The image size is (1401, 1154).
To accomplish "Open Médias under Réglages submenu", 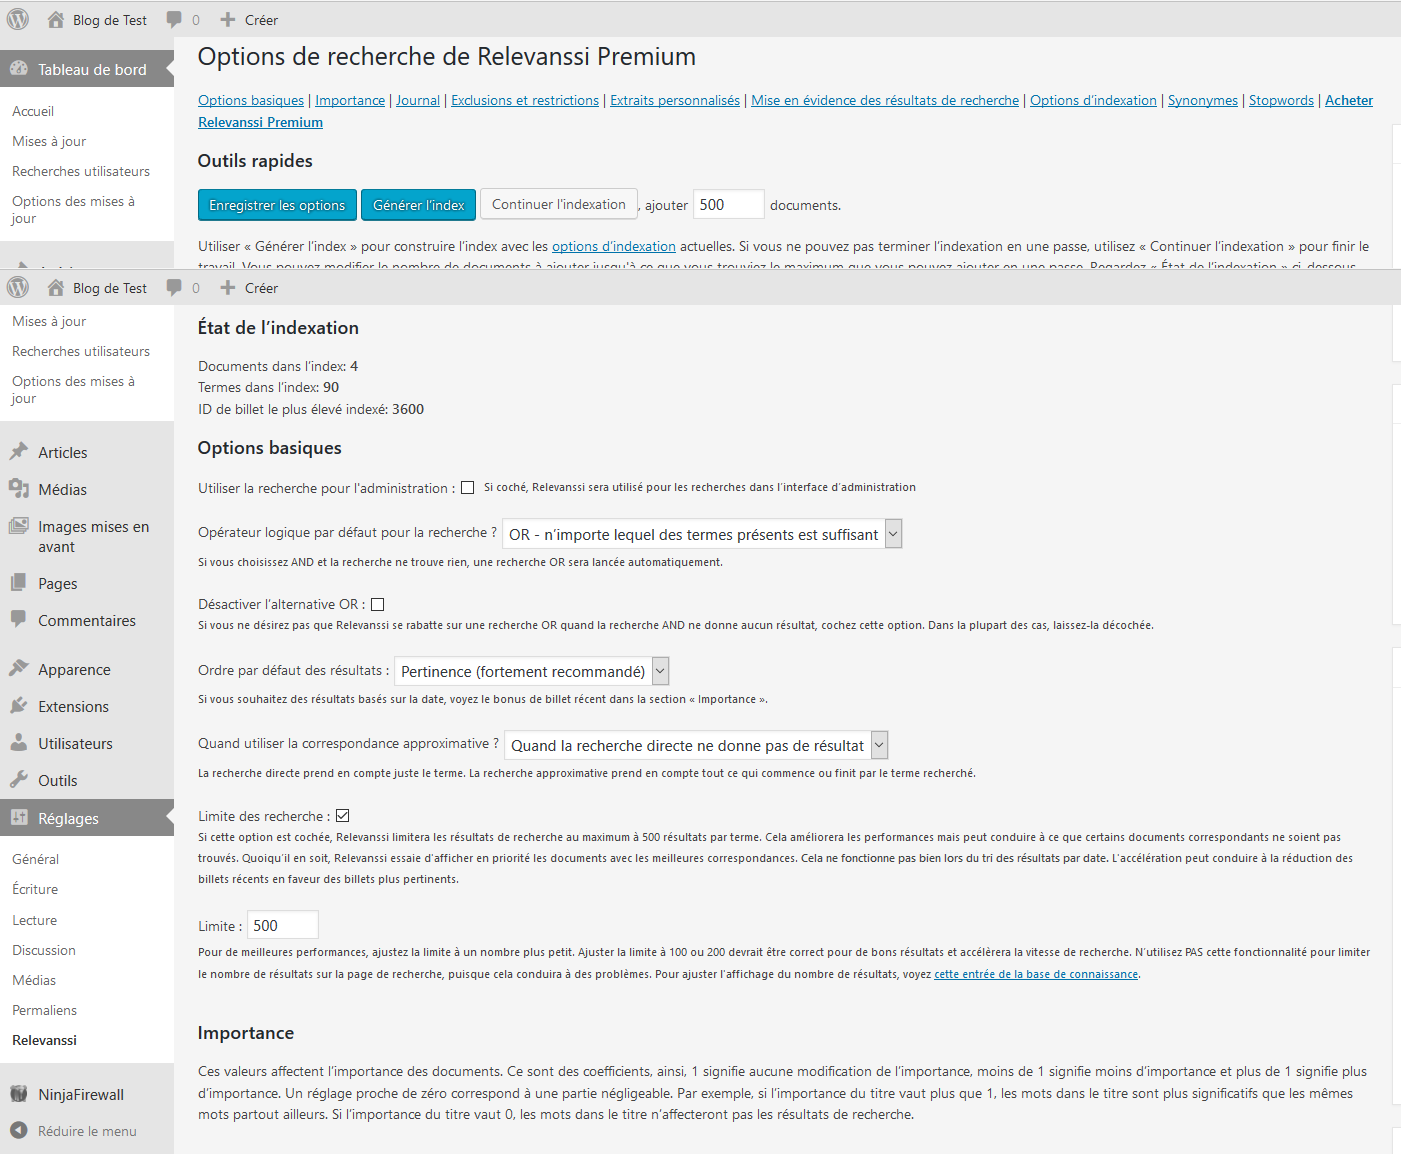I will coord(34,980).
